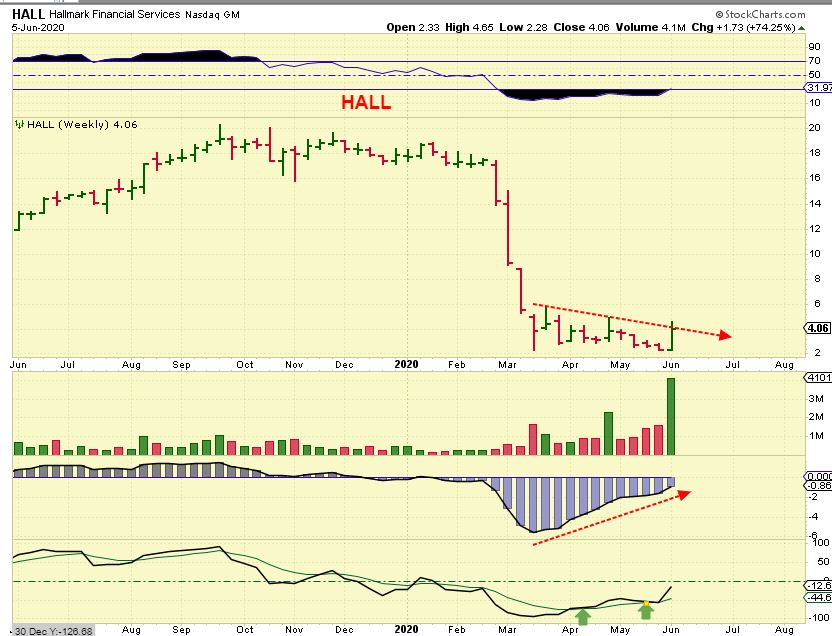The height and width of the screenshot is (636, 832).
Task: Click the 4101 volume value tag
Action: [x=818, y=378]
